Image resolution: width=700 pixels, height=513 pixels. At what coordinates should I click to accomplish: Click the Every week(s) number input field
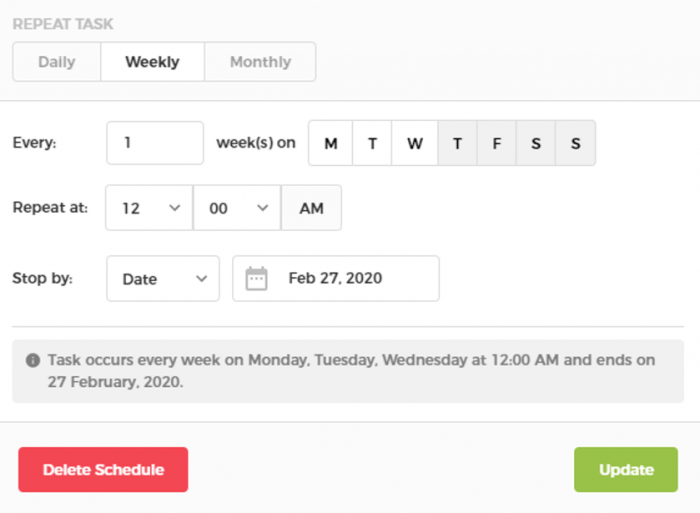155,143
